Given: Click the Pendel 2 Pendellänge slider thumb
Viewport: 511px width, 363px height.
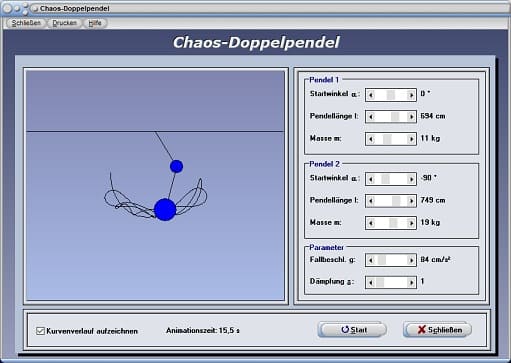Looking at the screenshot, I should 396,201.
